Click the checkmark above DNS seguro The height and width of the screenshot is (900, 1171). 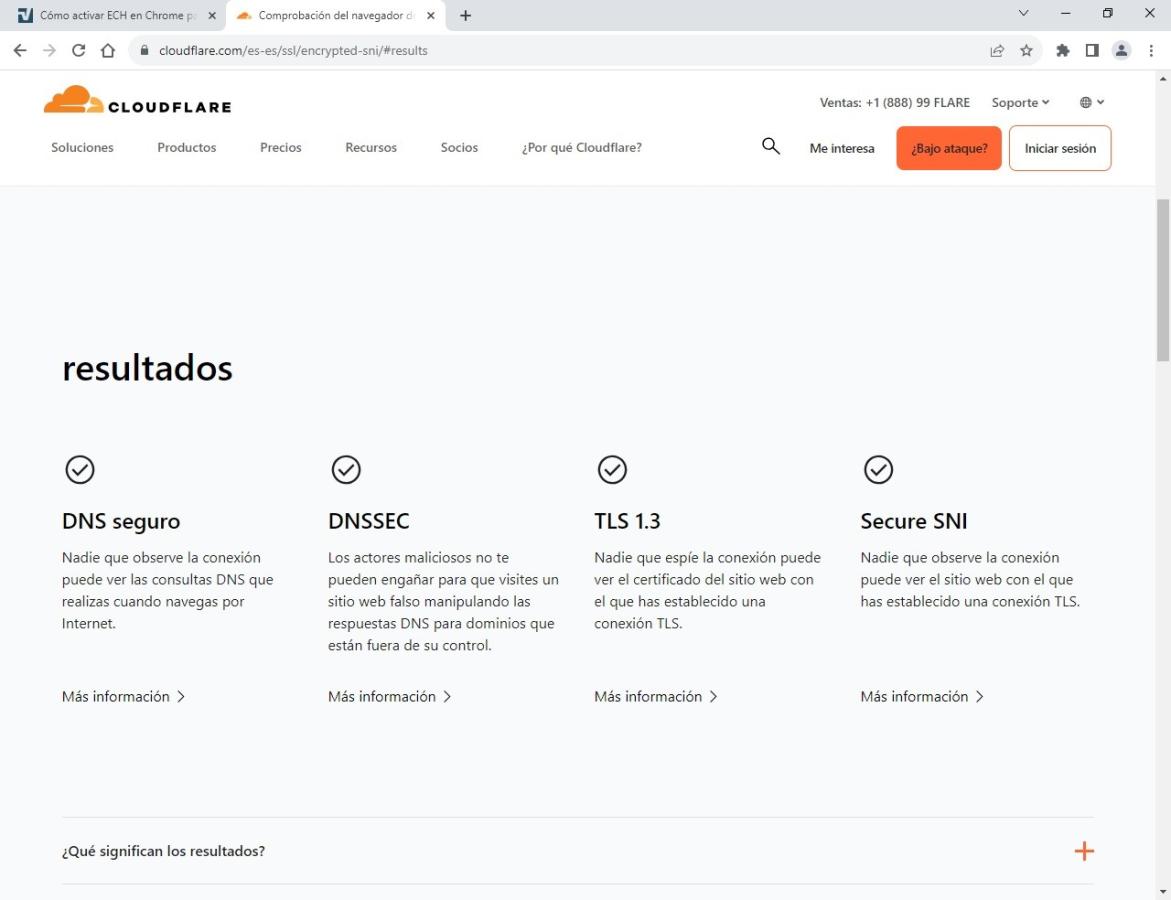[80, 469]
